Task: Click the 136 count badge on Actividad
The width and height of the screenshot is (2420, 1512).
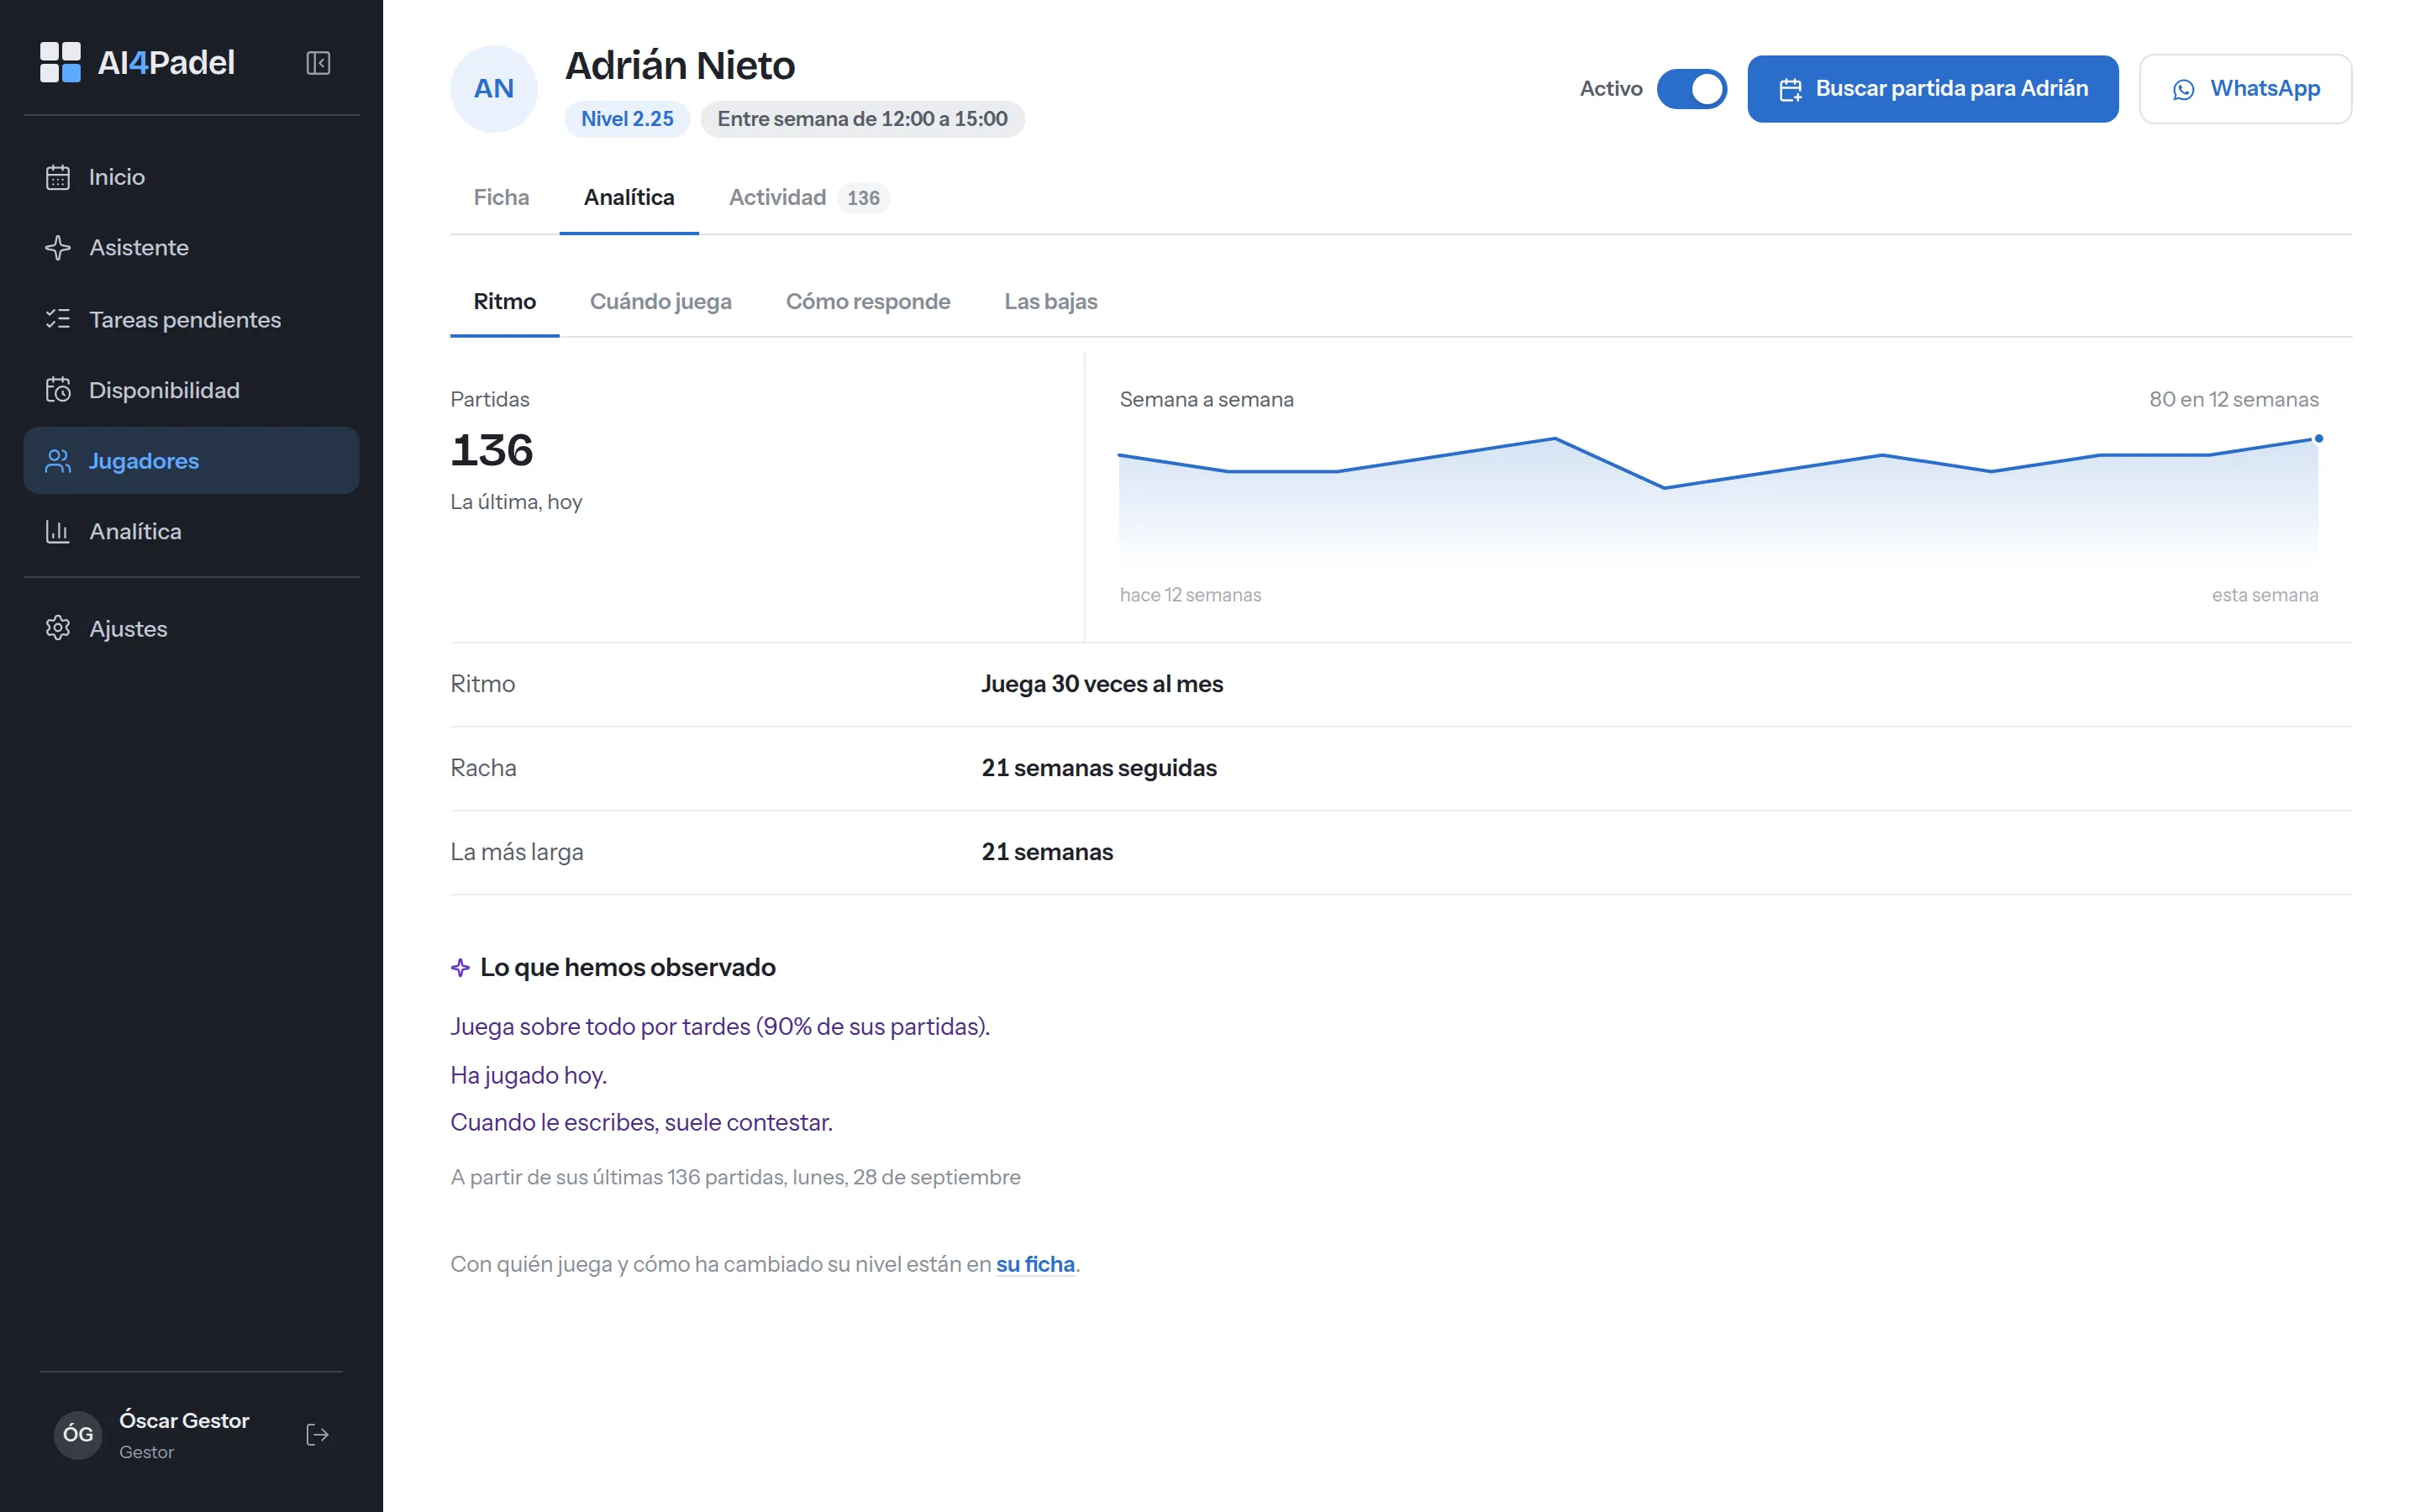Action: (x=863, y=198)
